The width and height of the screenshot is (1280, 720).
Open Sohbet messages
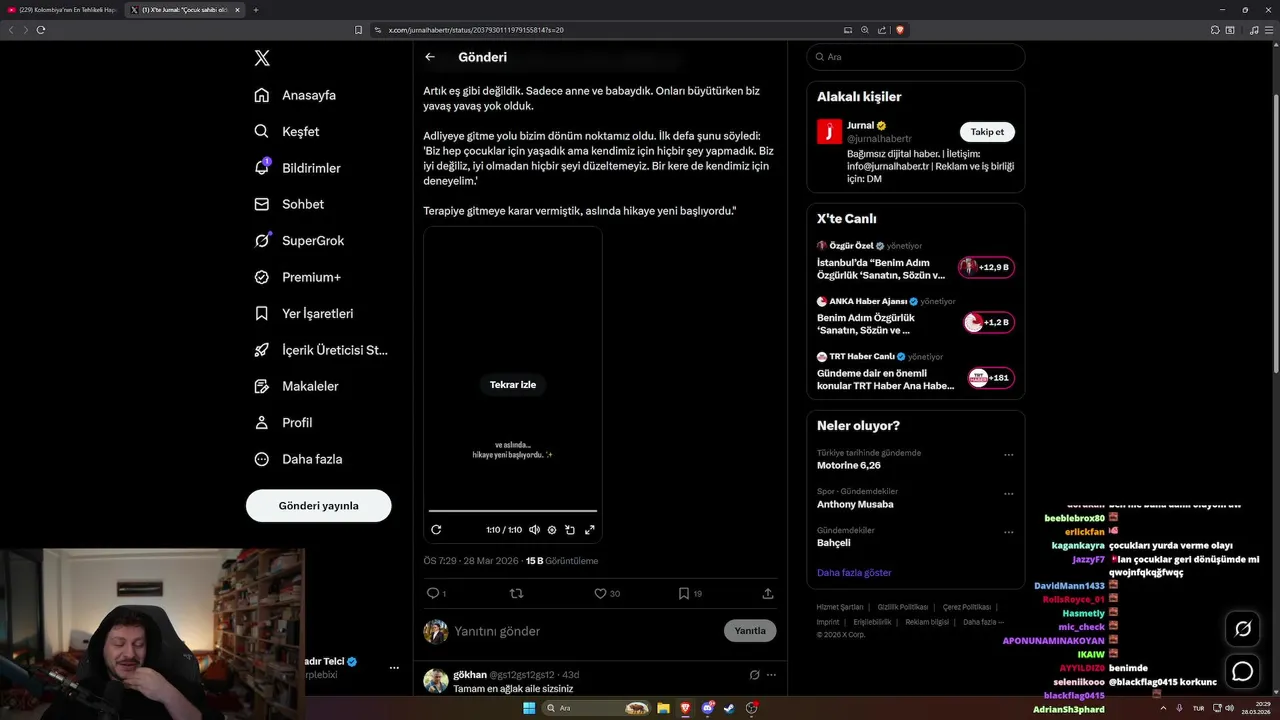(289, 204)
